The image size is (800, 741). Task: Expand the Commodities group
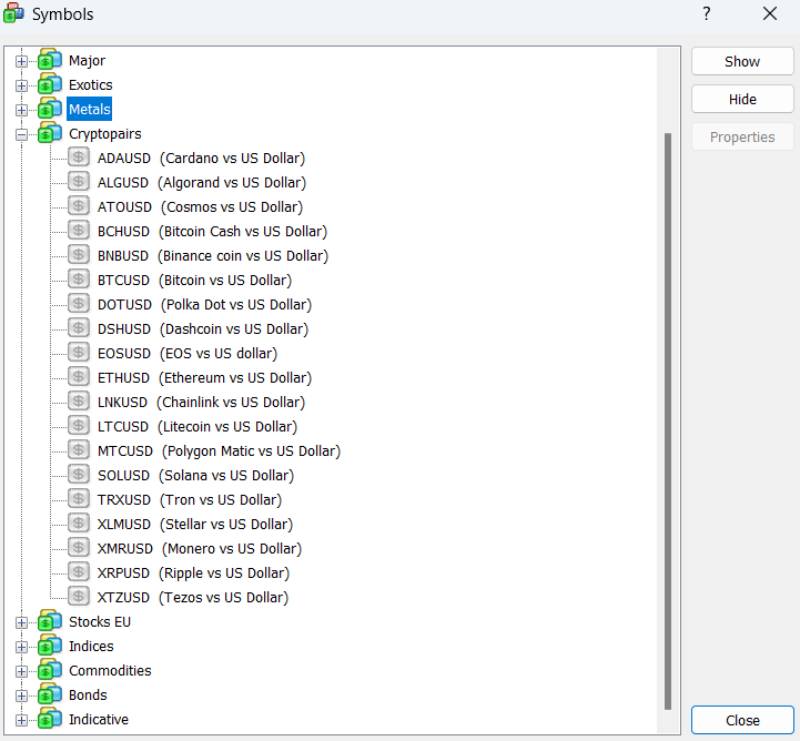coord(22,671)
